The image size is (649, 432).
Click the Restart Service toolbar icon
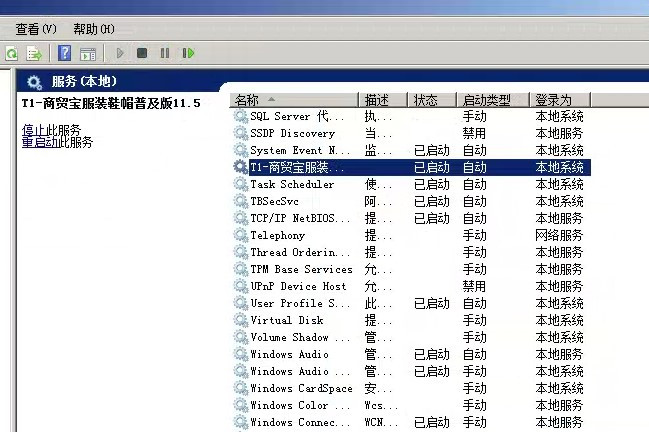click(x=188, y=53)
